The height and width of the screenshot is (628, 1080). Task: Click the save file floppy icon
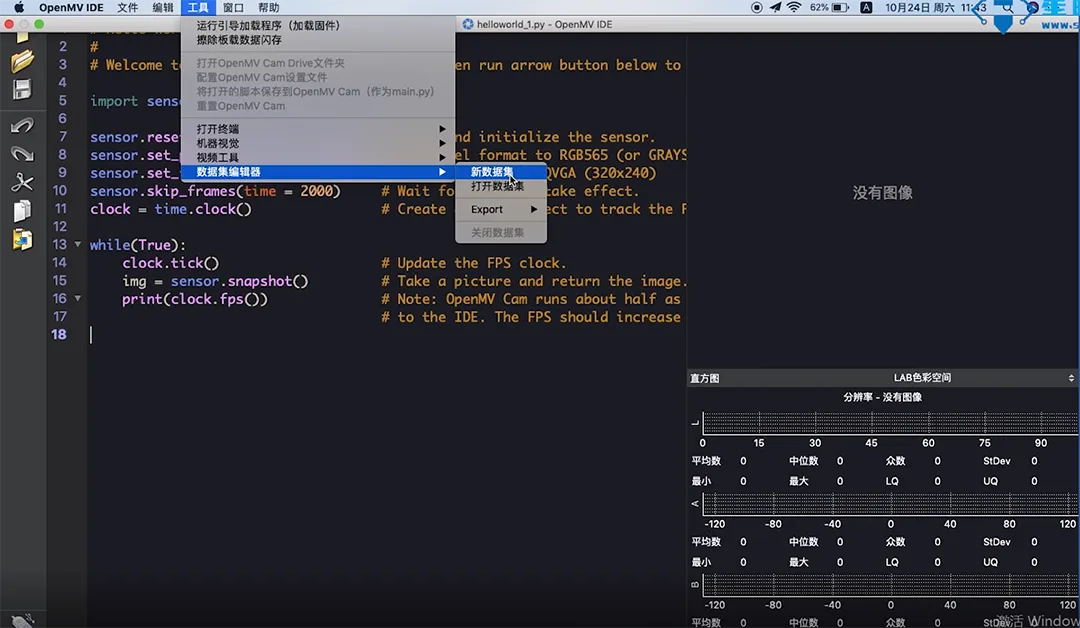tap(22, 90)
